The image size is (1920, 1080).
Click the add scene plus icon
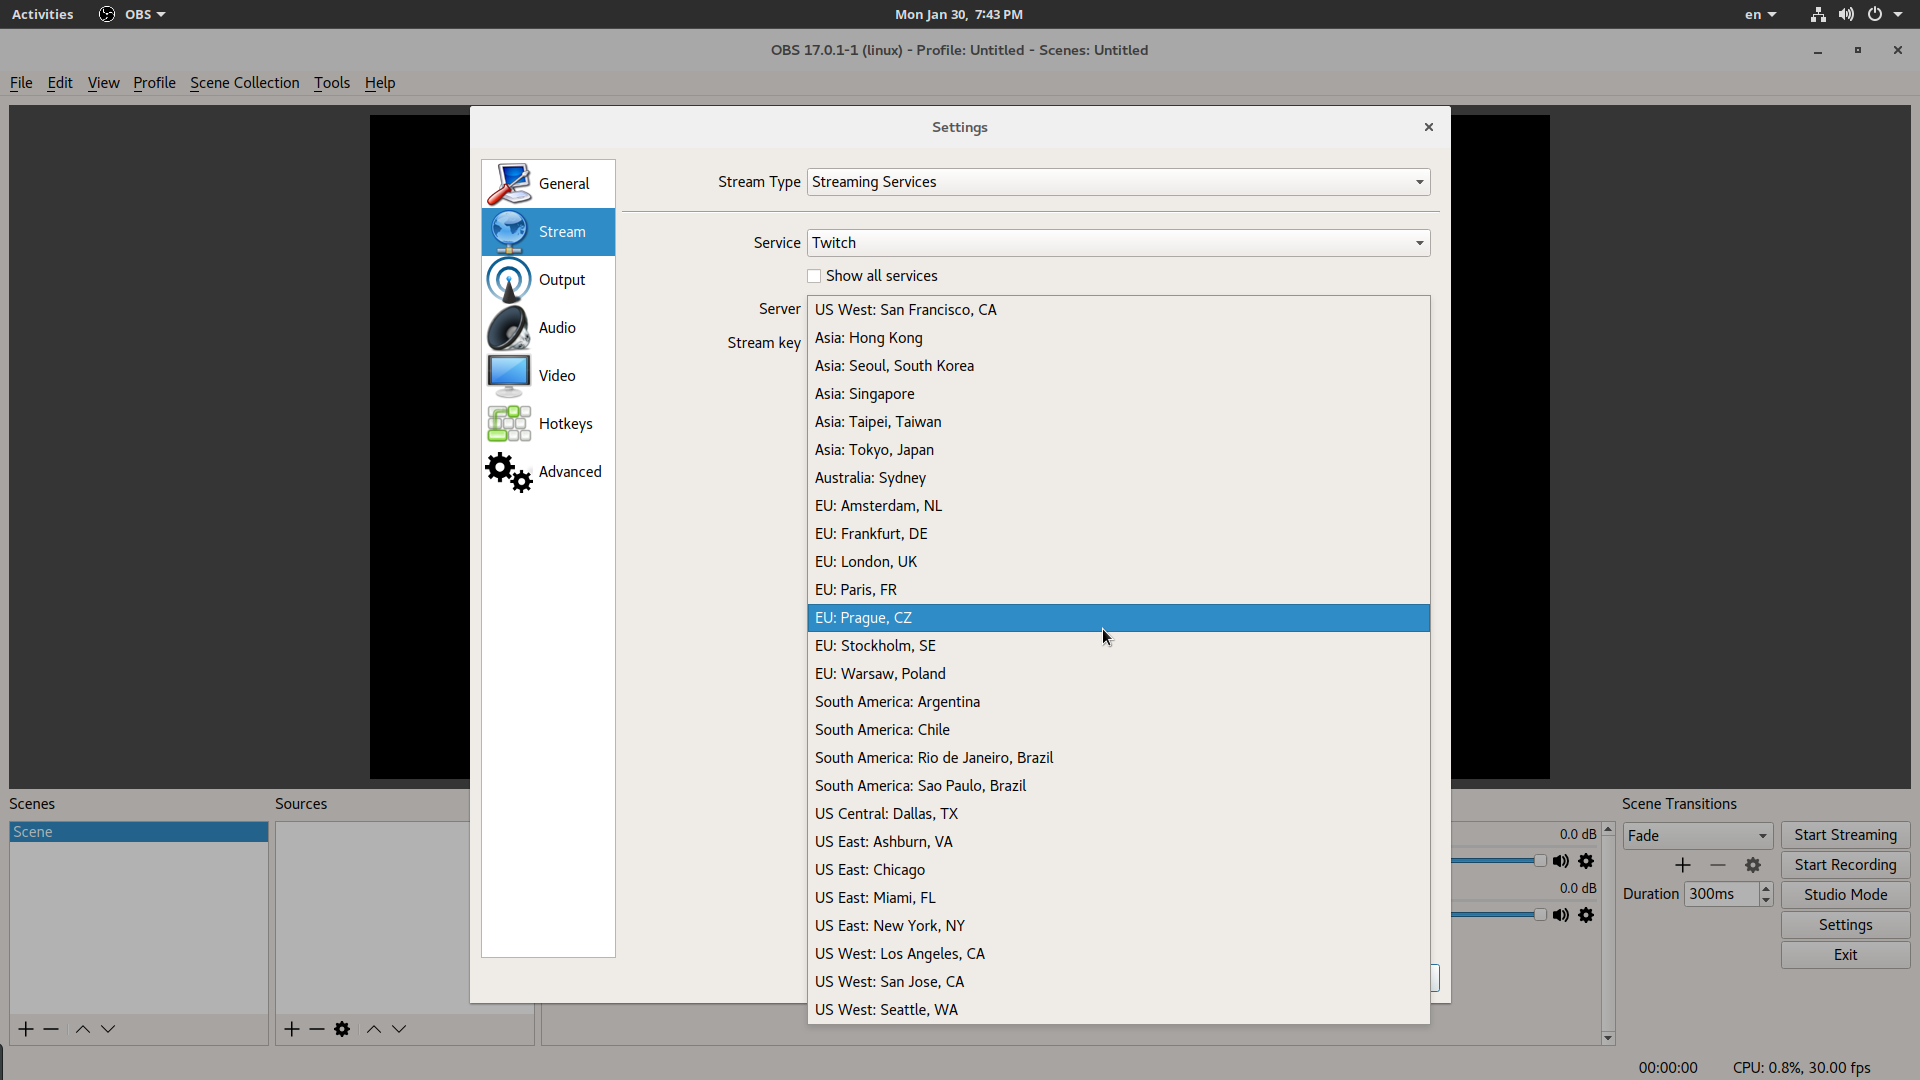coord(26,1029)
